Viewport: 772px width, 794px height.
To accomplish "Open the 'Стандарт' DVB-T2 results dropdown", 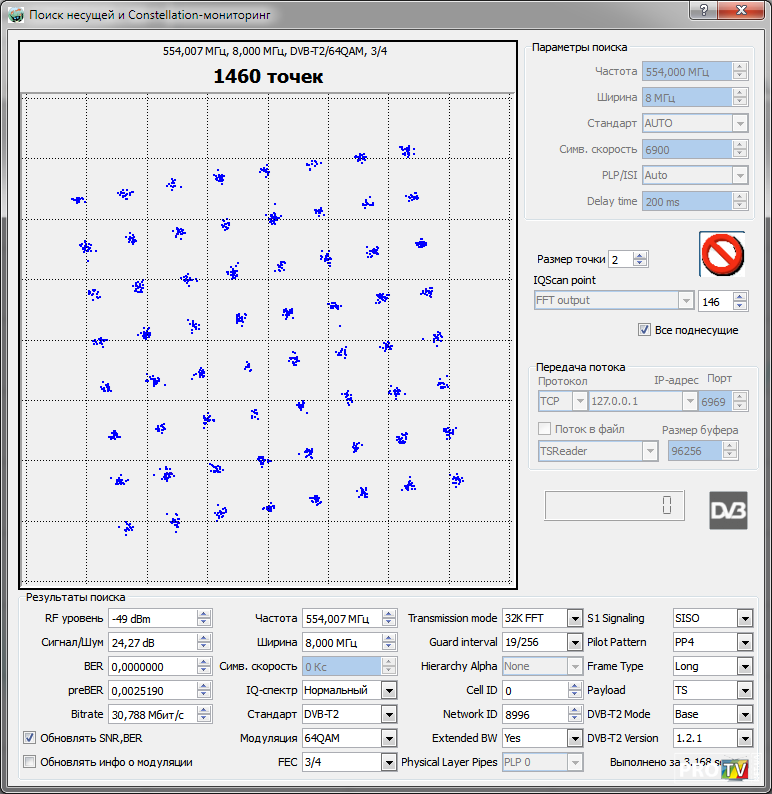I will pos(389,714).
